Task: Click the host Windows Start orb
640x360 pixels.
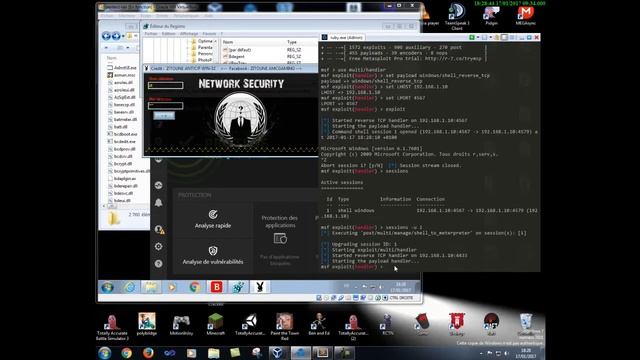Action: click(x=104, y=353)
